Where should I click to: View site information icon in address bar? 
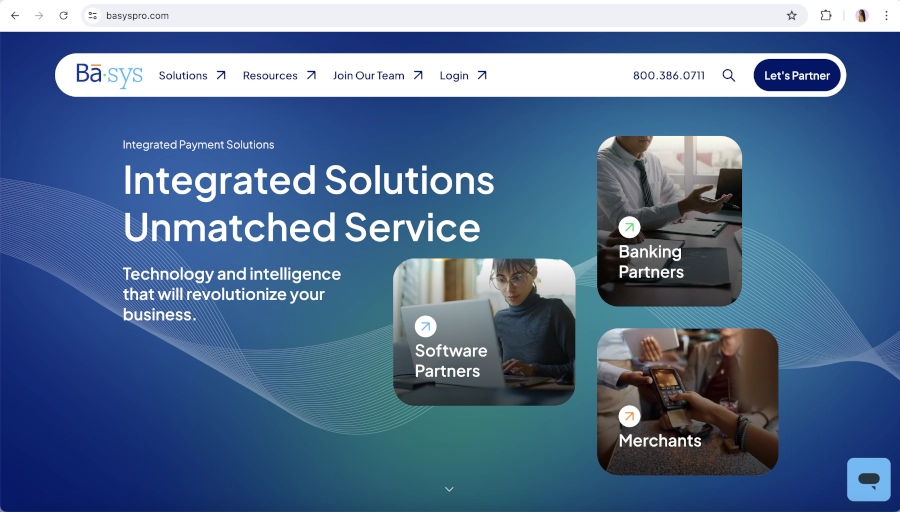tap(92, 15)
